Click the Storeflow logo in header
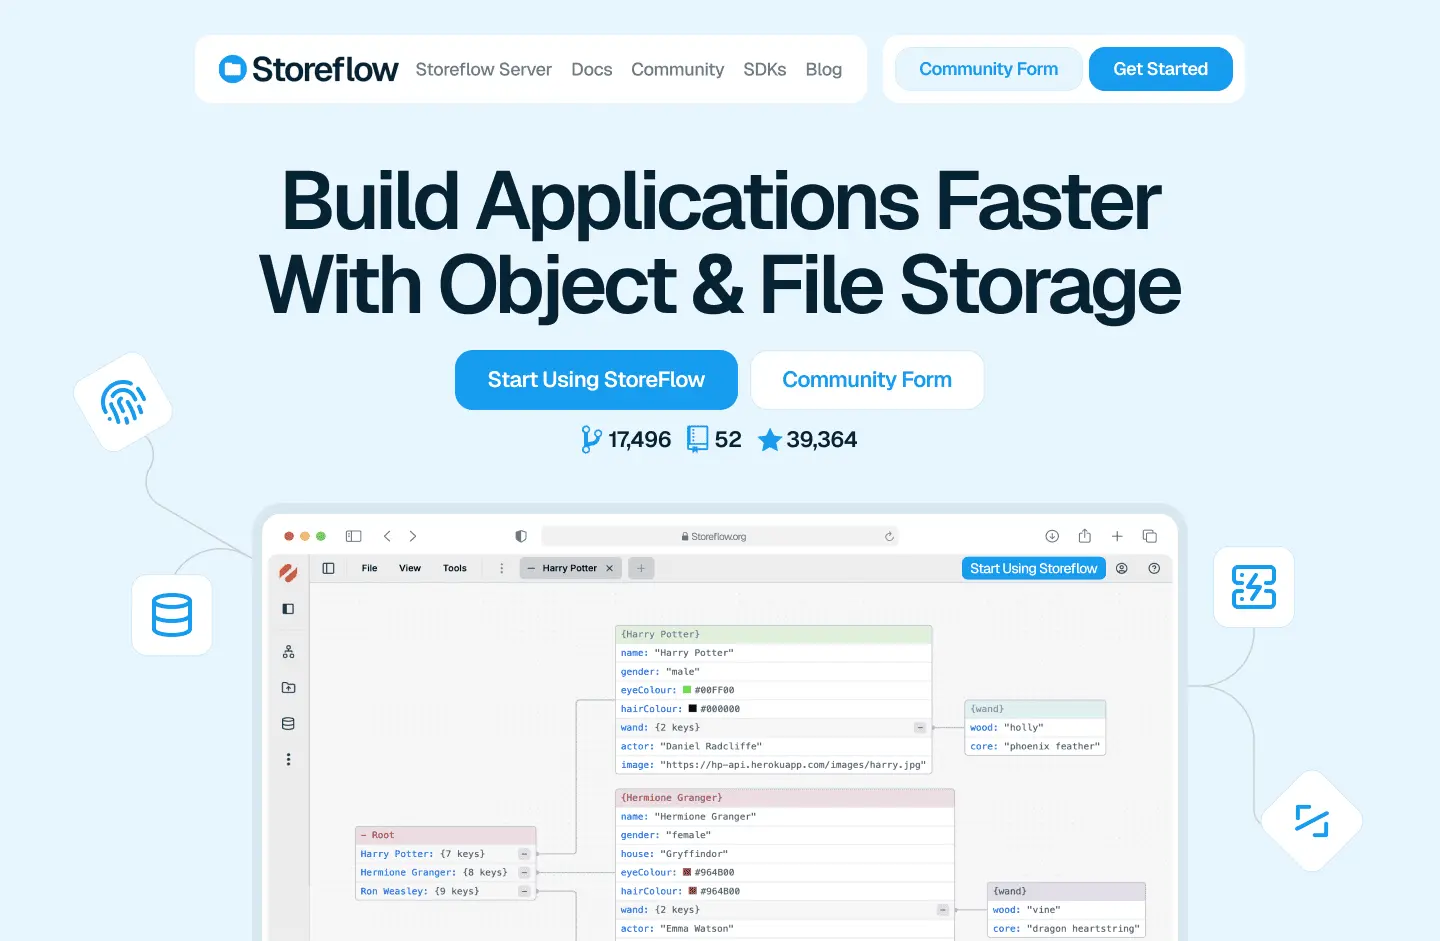This screenshot has width=1440, height=941. click(308, 69)
